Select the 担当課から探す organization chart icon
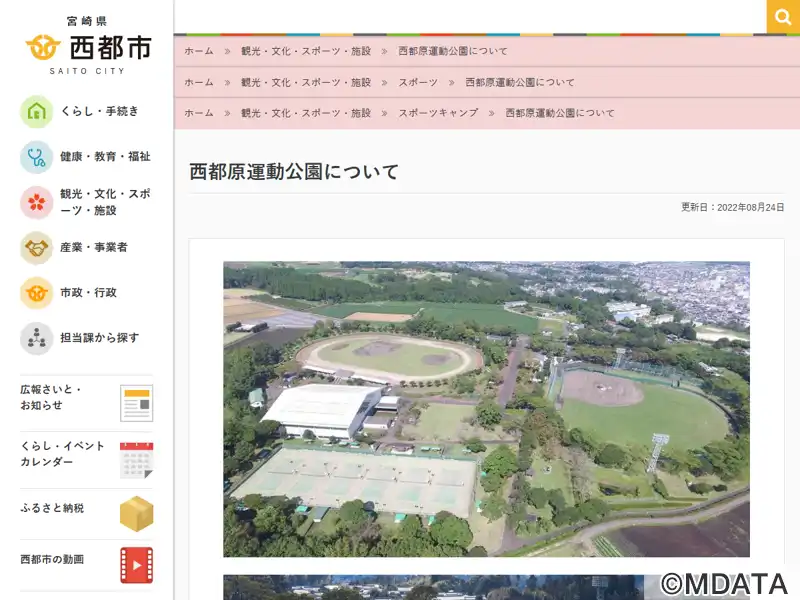This screenshot has height=600, width=800. [x=37, y=338]
